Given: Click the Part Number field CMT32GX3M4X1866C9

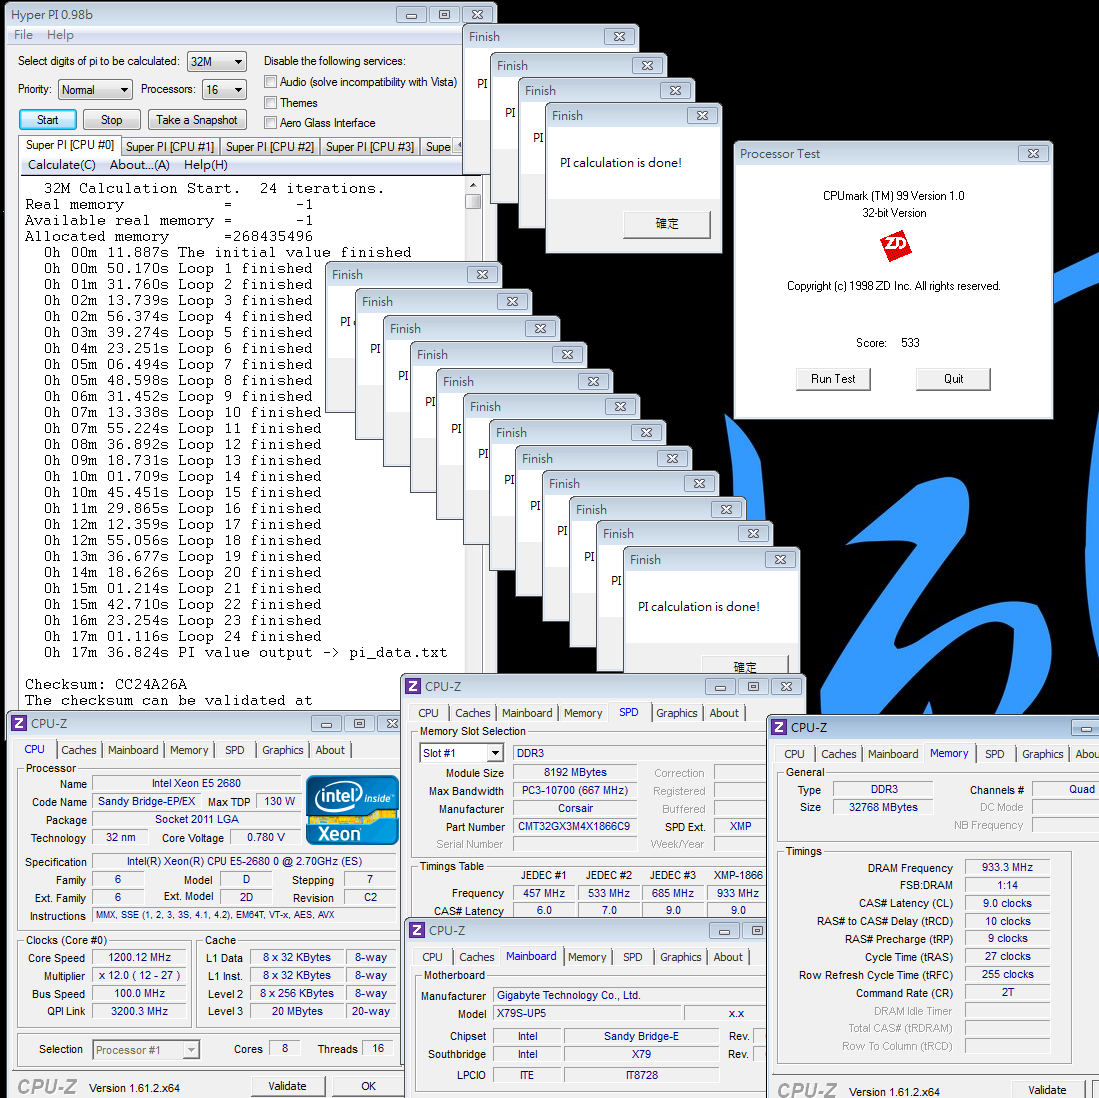Looking at the screenshot, I should tap(574, 826).
